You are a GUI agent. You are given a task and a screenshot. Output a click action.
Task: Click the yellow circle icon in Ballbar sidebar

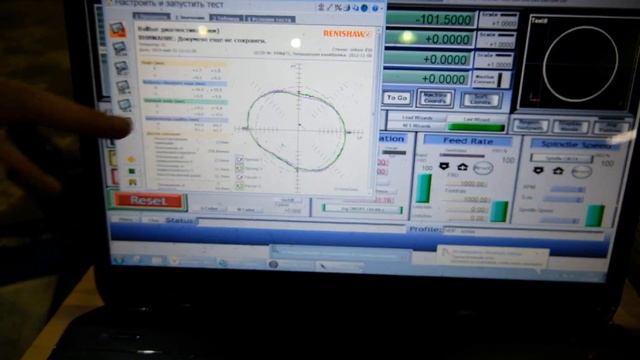click(131, 159)
